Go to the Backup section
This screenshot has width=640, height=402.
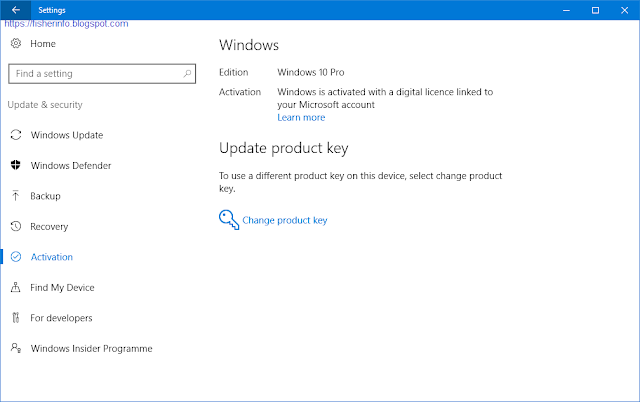pyautogui.click(x=45, y=196)
